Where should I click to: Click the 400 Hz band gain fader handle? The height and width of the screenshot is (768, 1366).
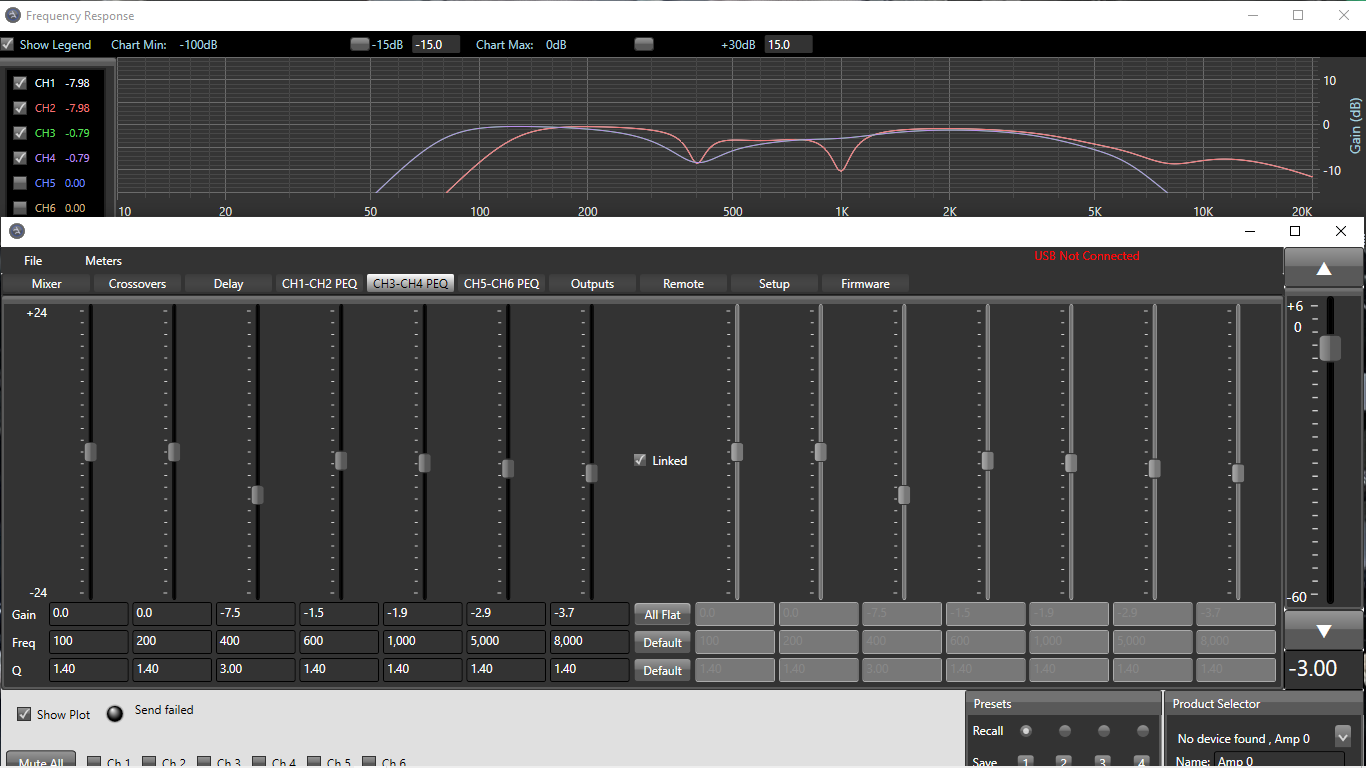[x=257, y=494]
